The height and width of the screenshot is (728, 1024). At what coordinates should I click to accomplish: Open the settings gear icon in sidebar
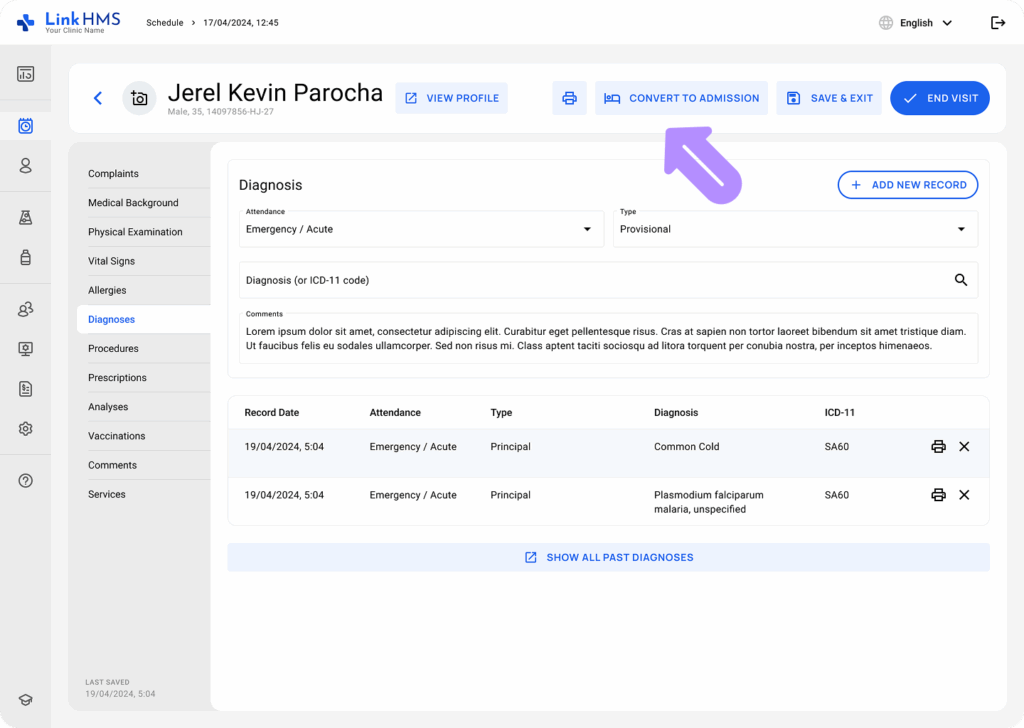pos(26,428)
